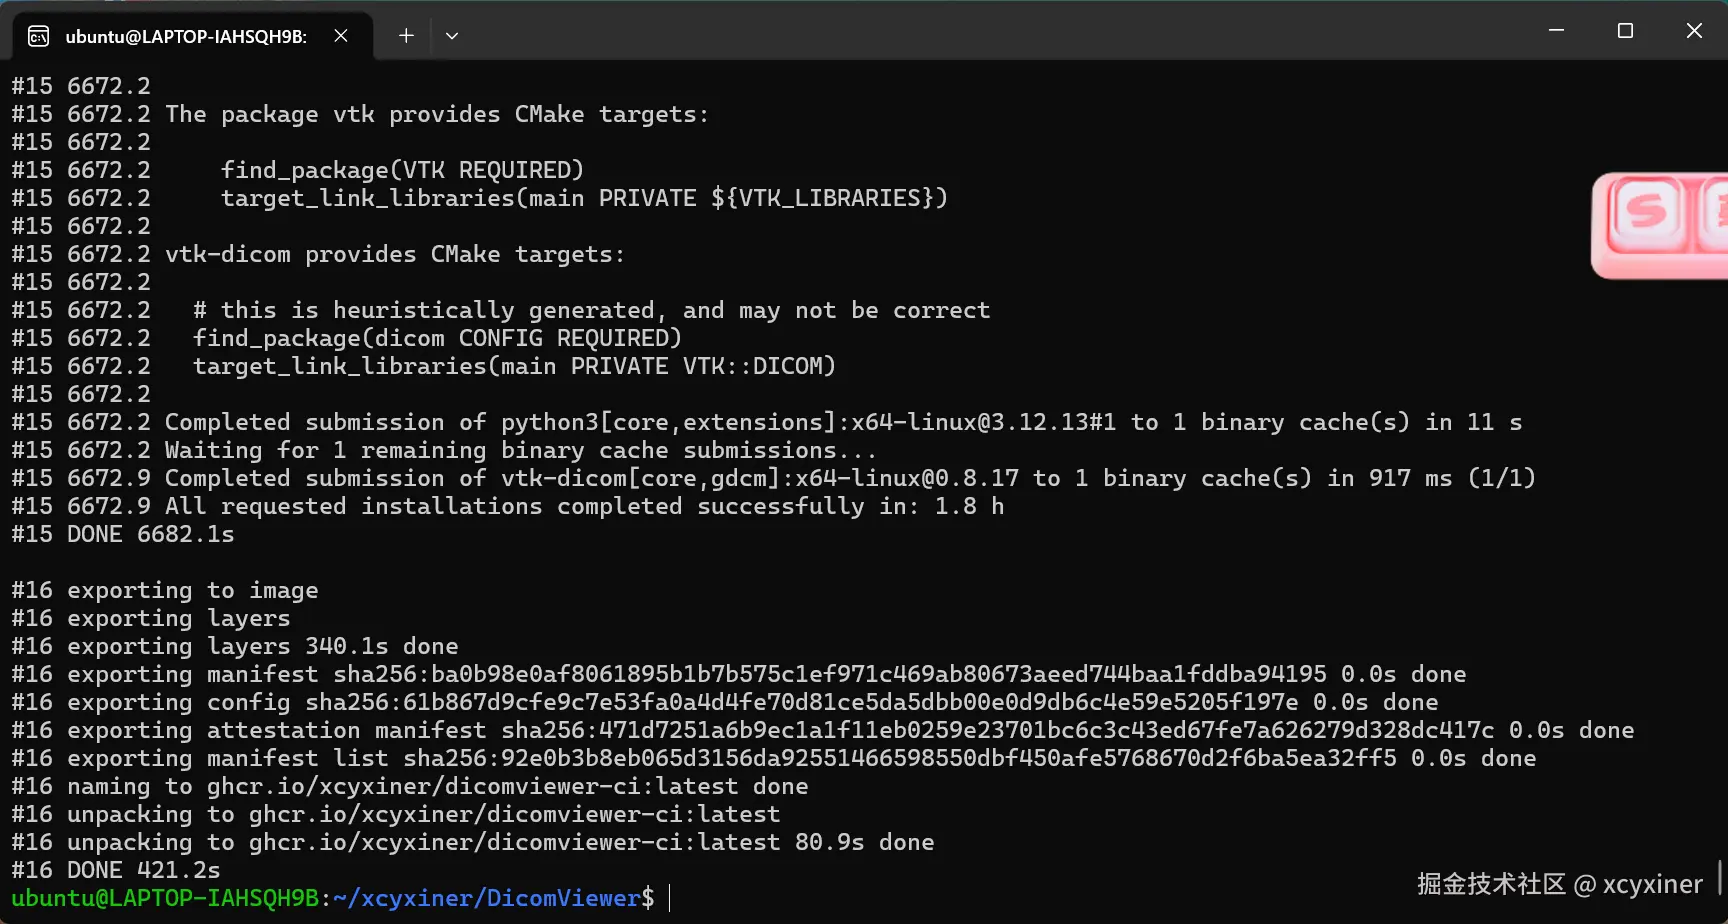Open a new tab with the plus button
The image size is (1728, 924).
(x=406, y=36)
